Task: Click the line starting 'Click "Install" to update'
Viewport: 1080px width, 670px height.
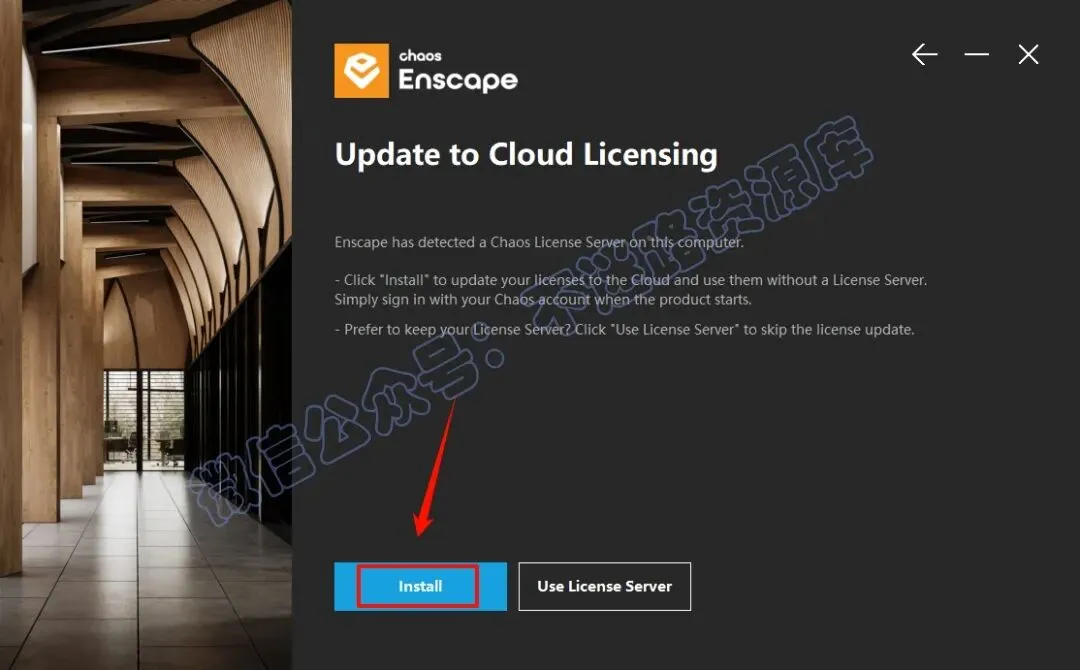Action: point(630,280)
